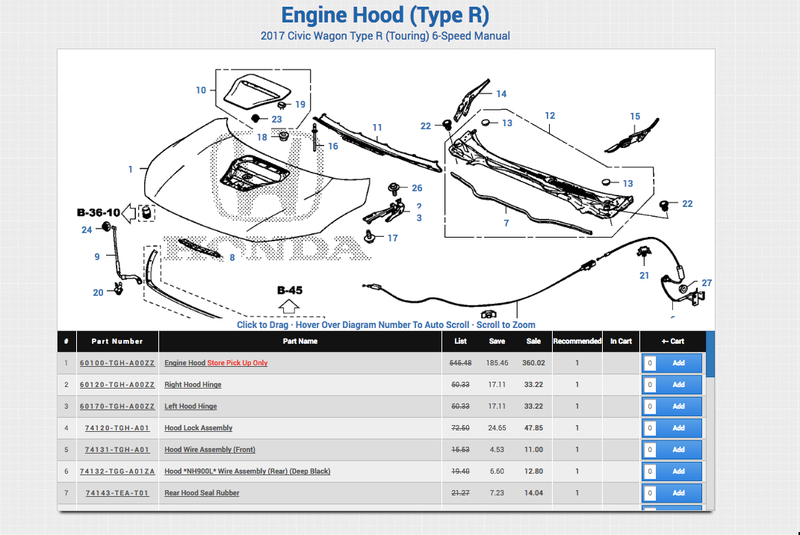This screenshot has height=535, width=800.
Task: Open Rear Hood Seal Rubber link
Action: pos(202,493)
